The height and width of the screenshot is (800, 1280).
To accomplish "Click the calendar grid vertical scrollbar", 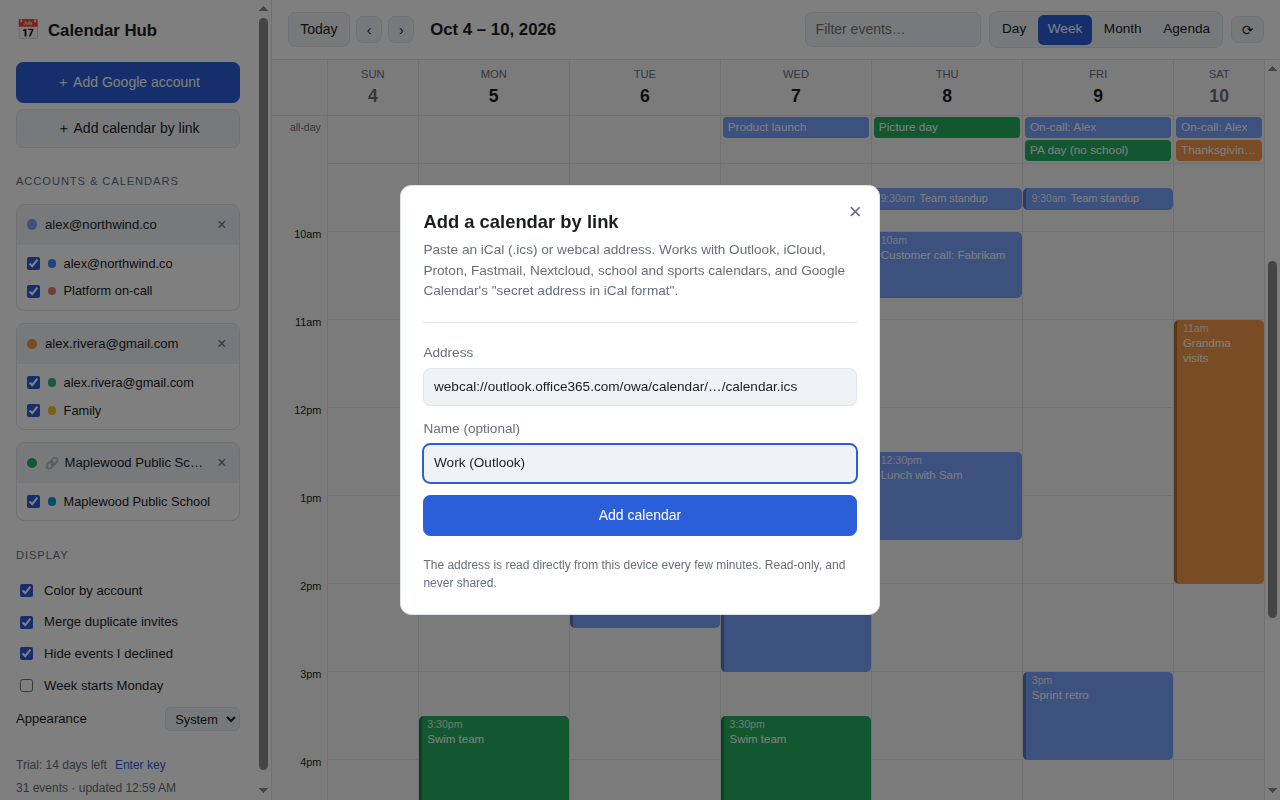I will [x=1272, y=439].
